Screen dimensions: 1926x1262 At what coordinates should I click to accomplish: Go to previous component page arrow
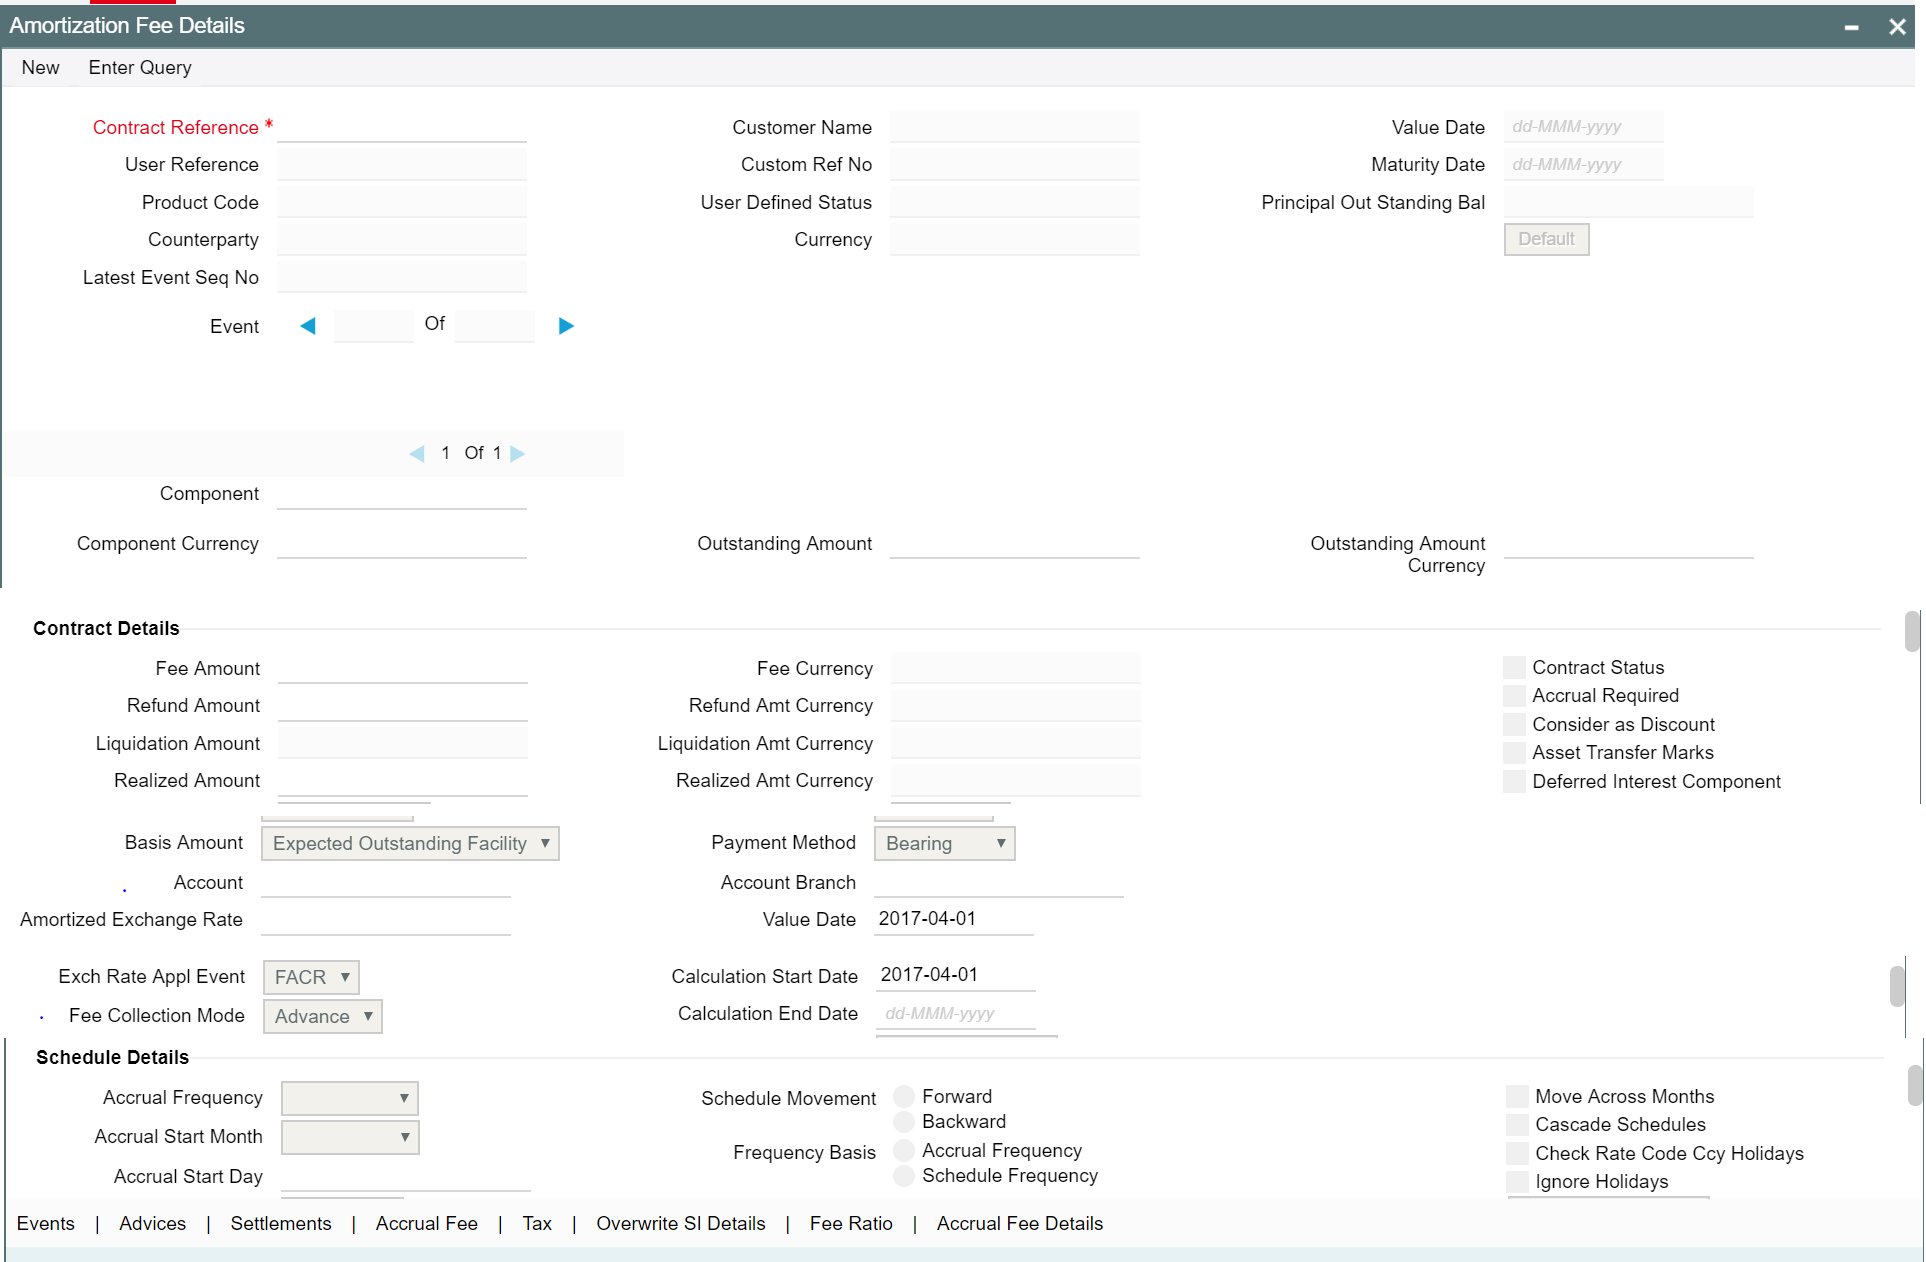pyautogui.click(x=417, y=454)
